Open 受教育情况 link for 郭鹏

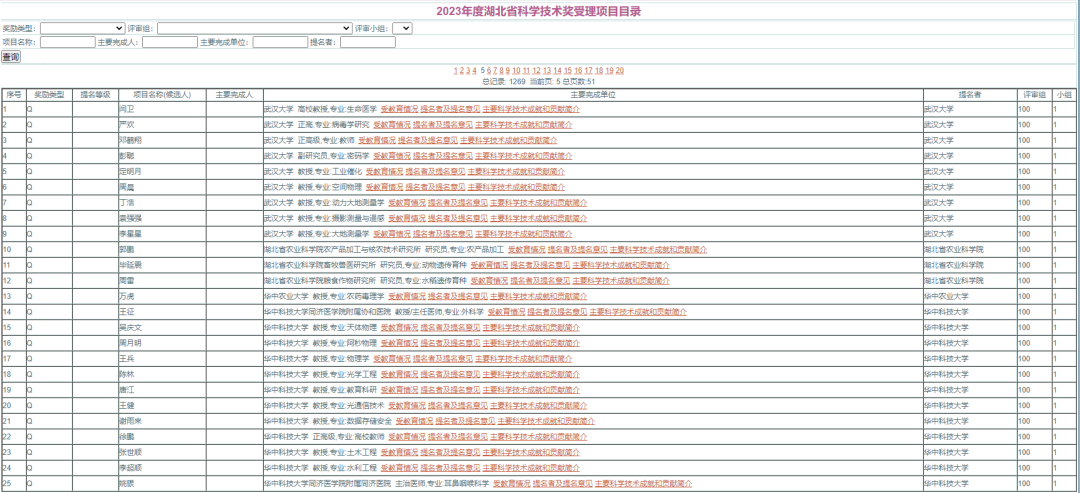527,249
